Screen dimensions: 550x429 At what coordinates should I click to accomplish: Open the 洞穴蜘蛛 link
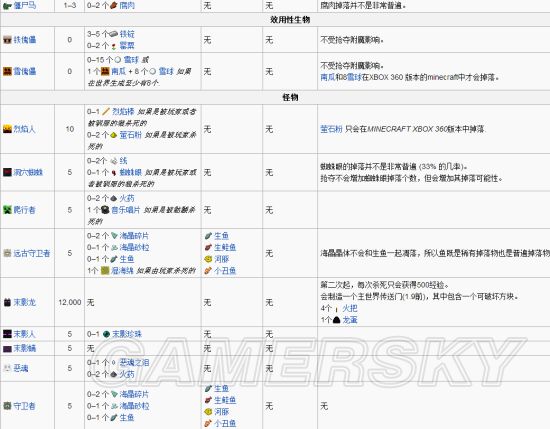[28, 172]
